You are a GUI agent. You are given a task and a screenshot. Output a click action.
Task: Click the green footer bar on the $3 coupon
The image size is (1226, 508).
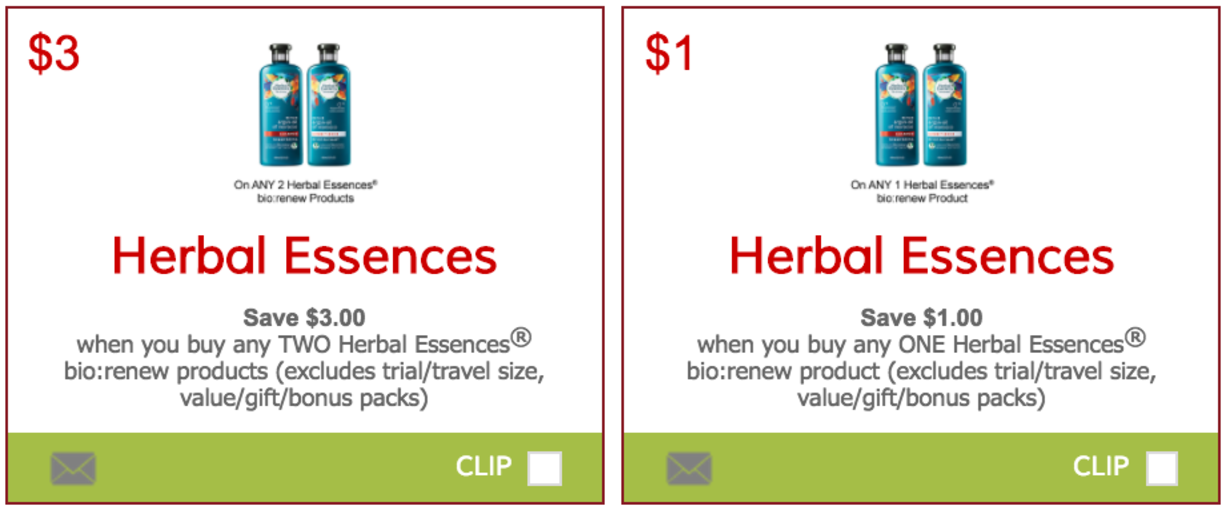pyautogui.click(x=305, y=467)
